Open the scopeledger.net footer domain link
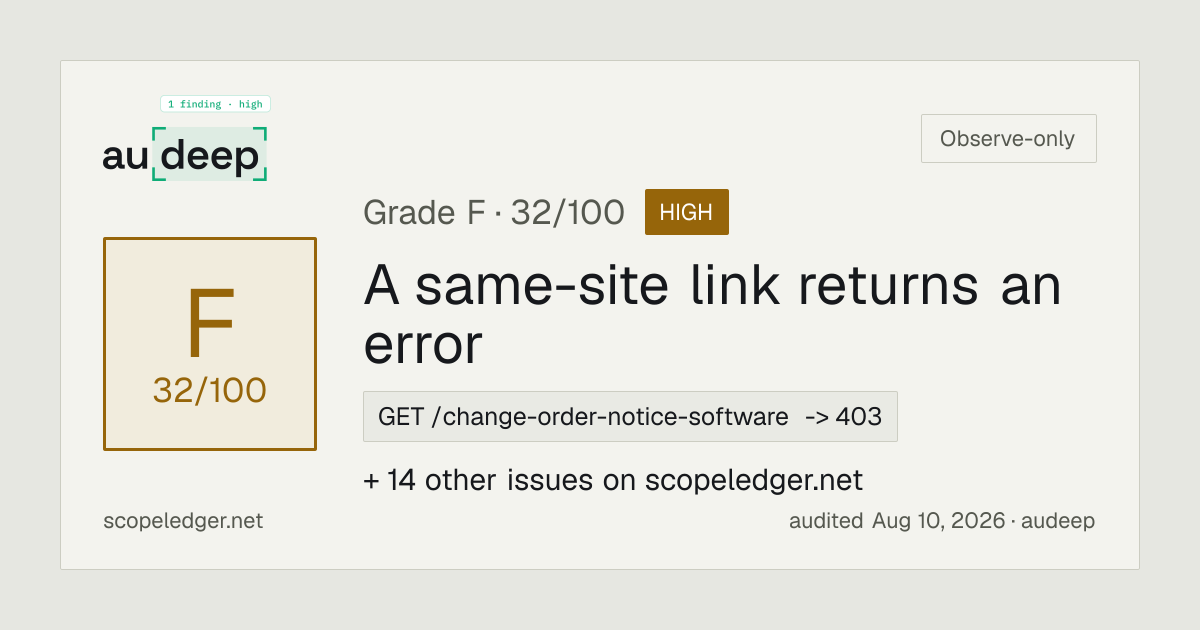The width and height of the screenshot is (1200, 630). coord(183,521)
